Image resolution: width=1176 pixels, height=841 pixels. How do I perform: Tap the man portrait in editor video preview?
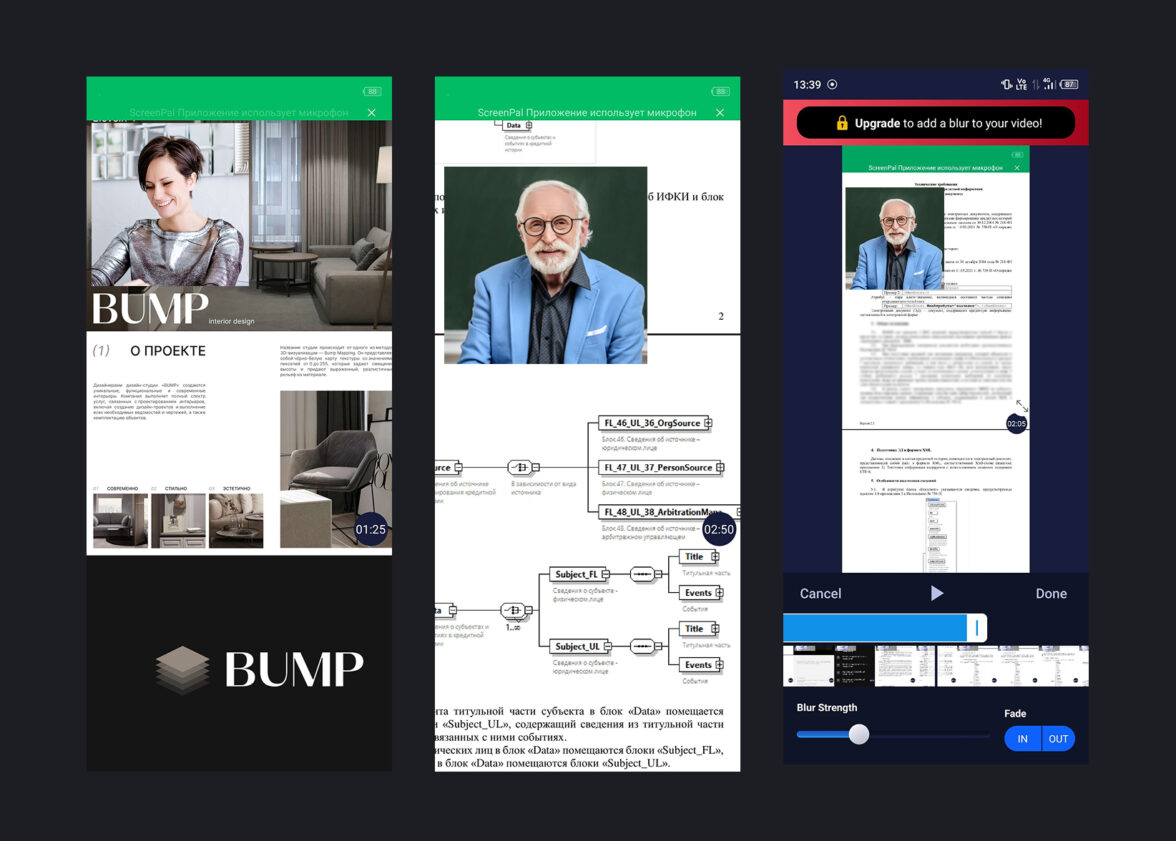[894, 238]
